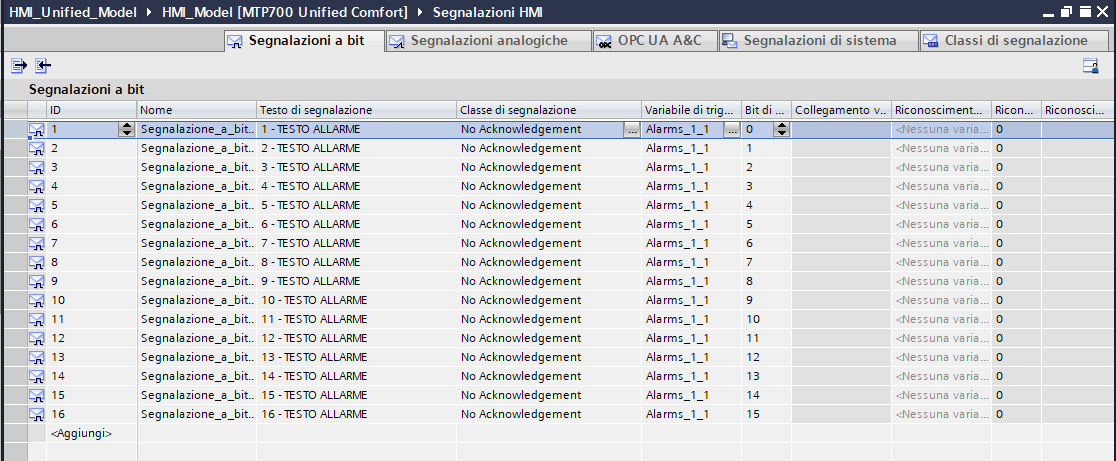Click the Aggiungi link to add alarm
The width and height of the screenshot is (1116, 461).
81,433
